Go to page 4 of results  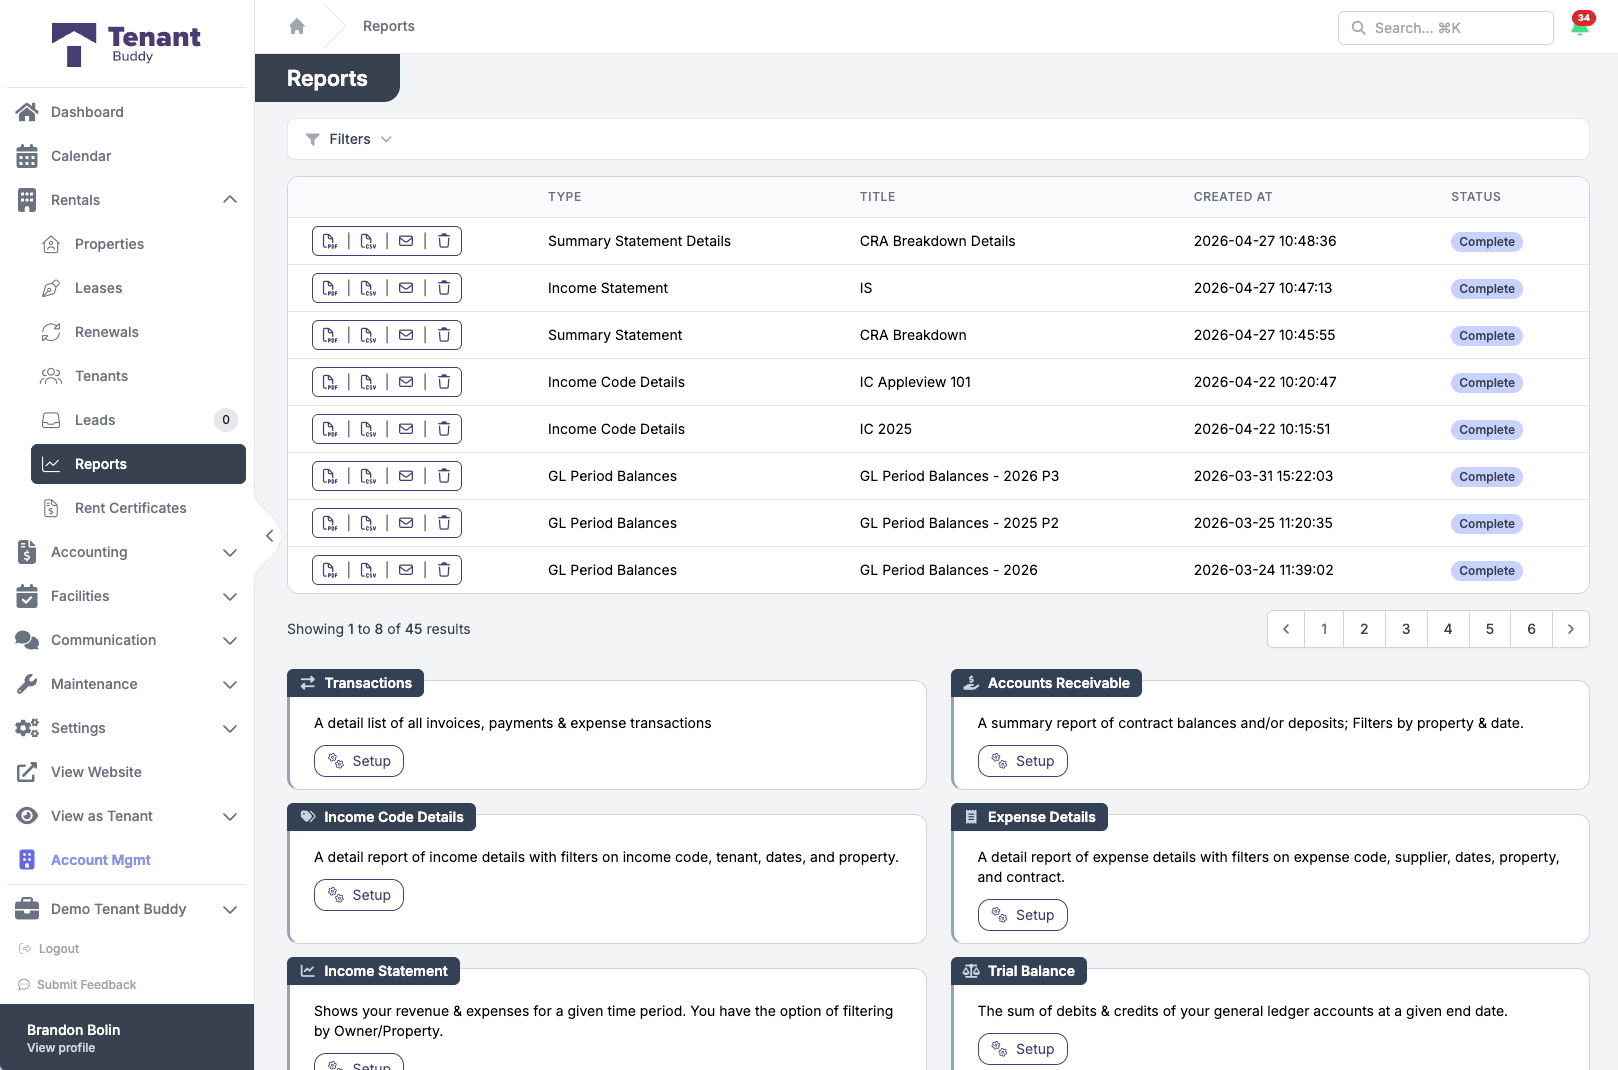[1448, 629]
